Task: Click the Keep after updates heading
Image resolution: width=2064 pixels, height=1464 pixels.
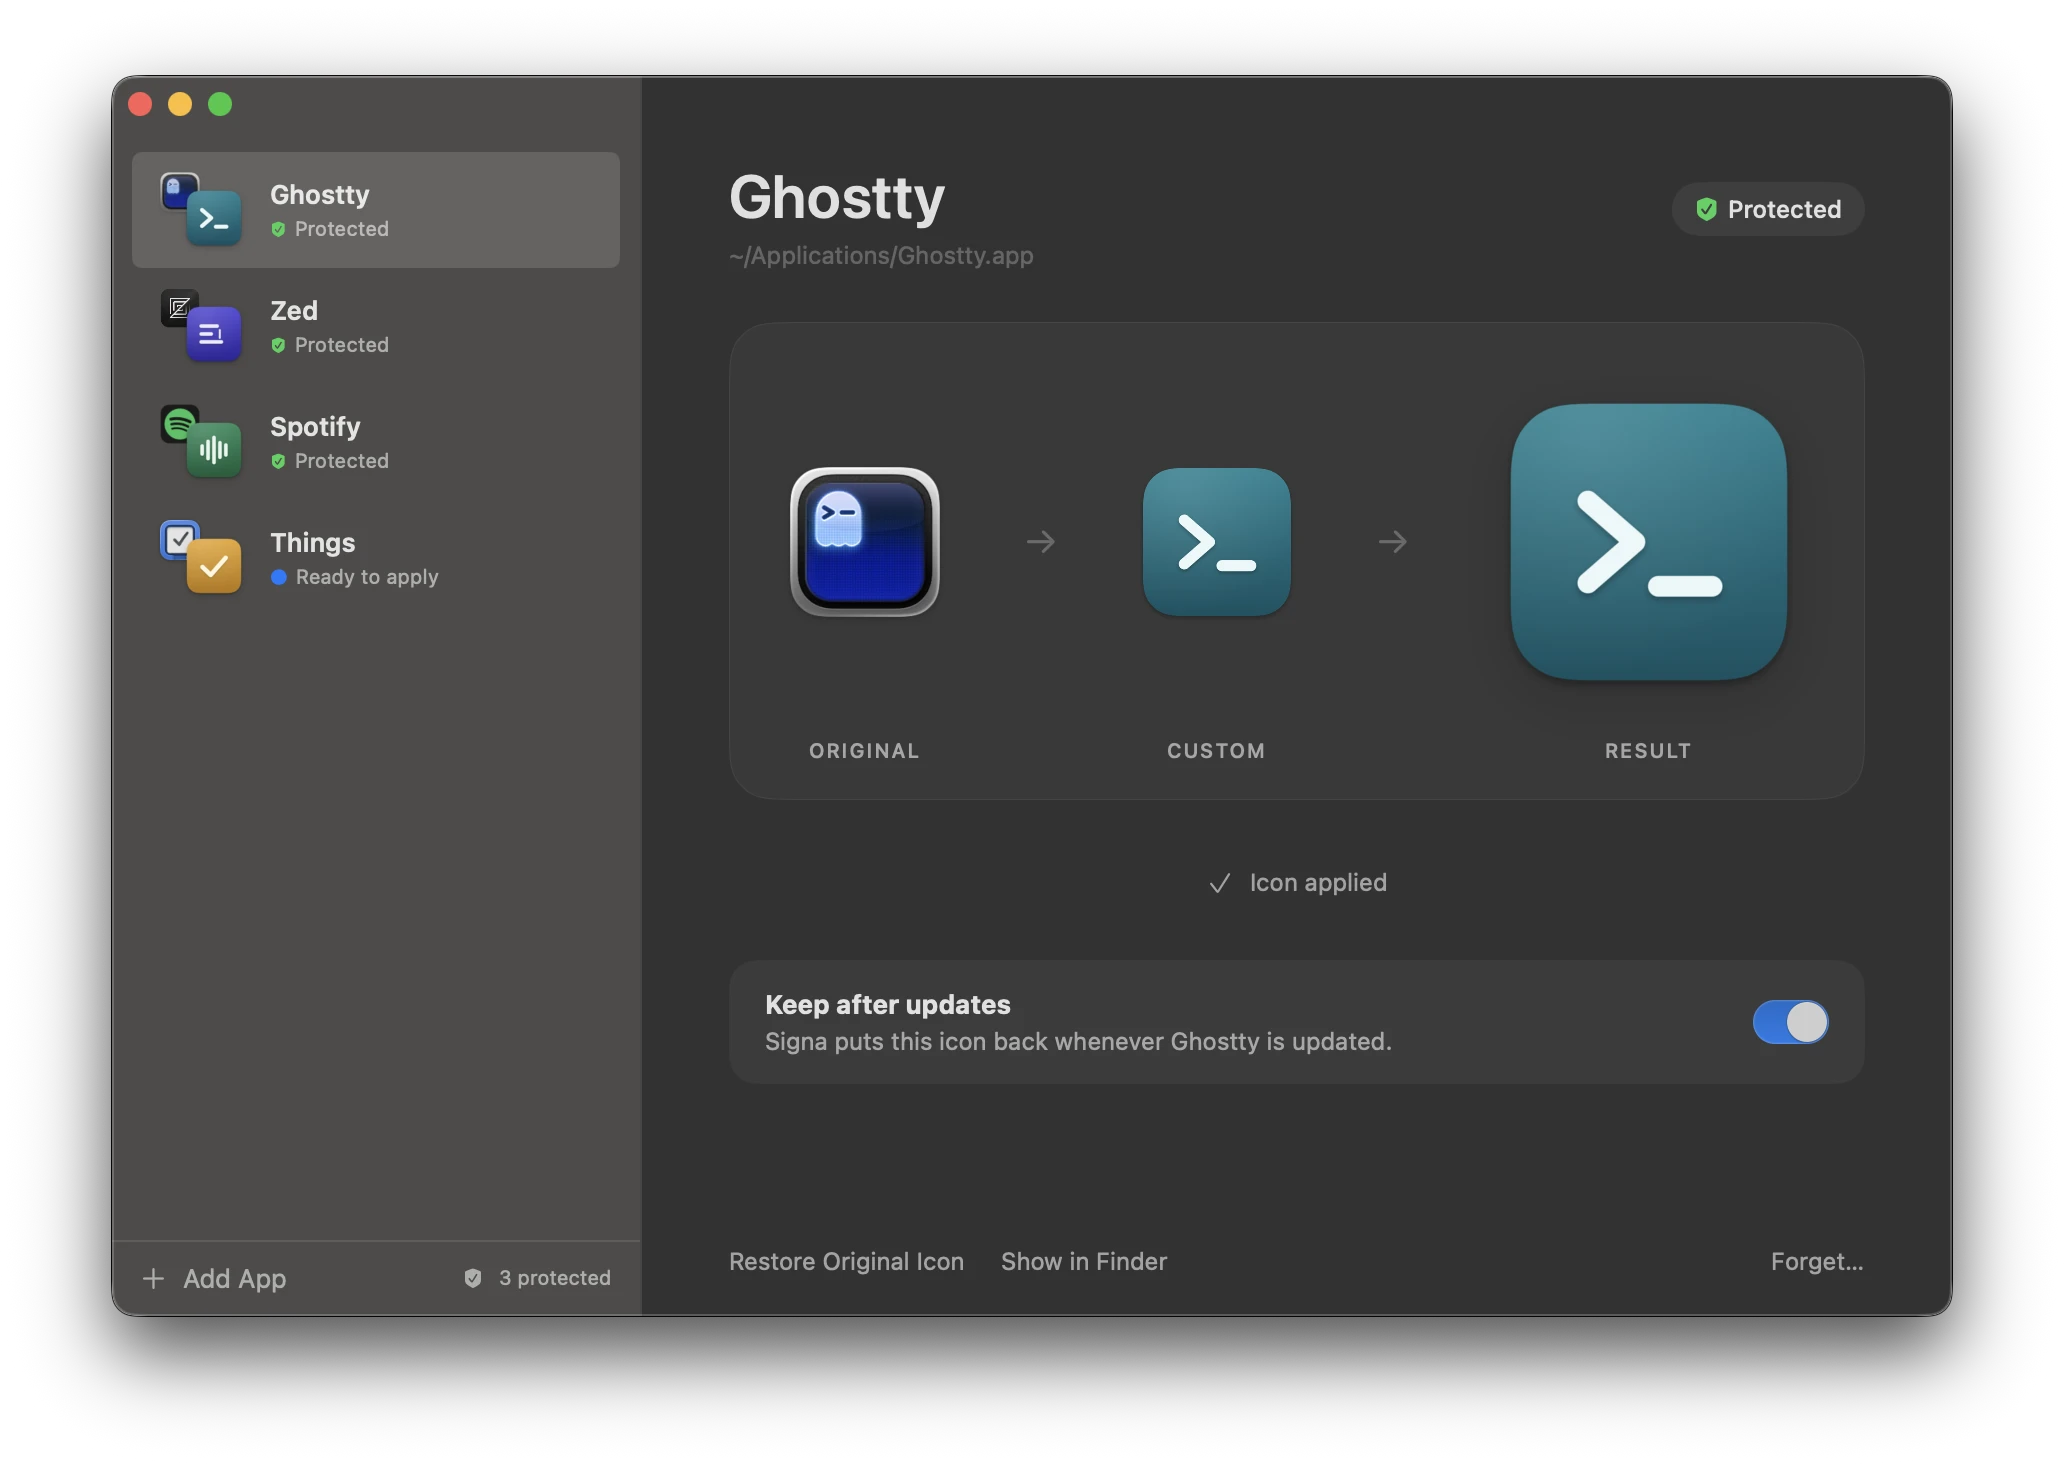Action: 888,1004
